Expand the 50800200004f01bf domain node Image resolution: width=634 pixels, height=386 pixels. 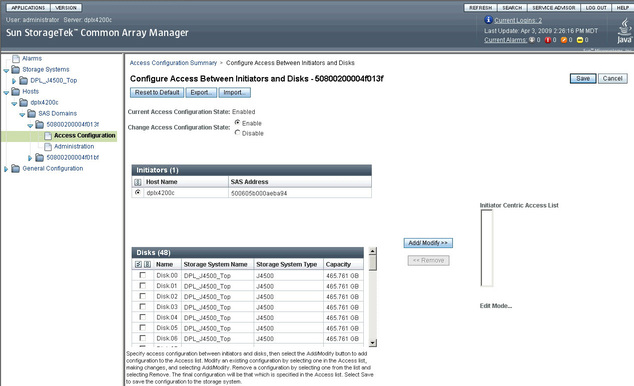pos(30,158)
